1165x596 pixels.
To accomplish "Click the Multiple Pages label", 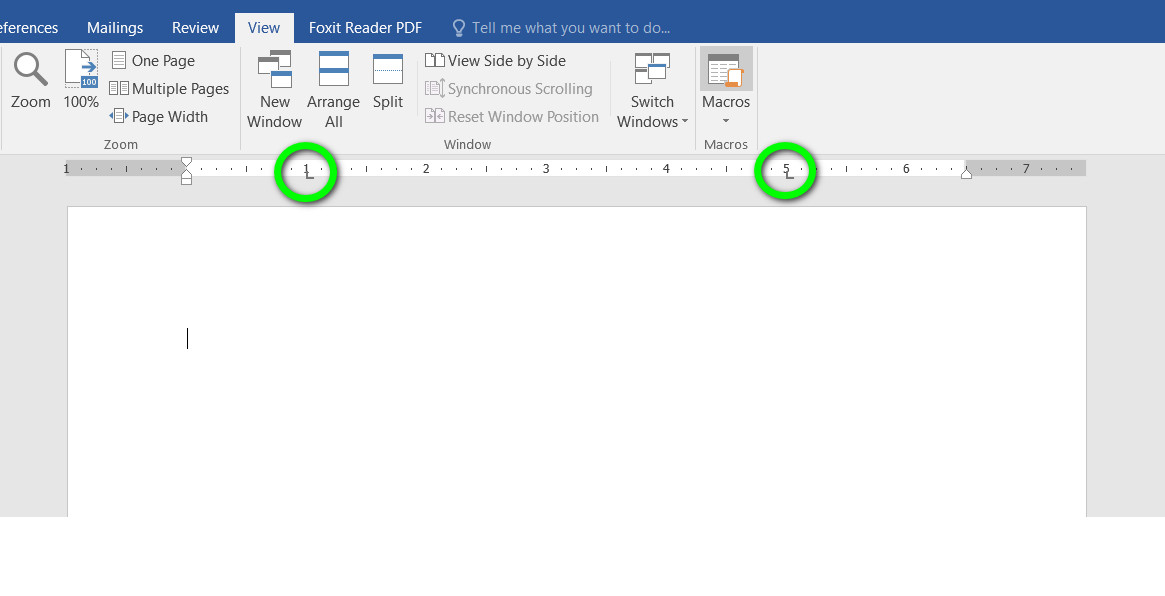I will pyautogui.click(x=181, y=88).
